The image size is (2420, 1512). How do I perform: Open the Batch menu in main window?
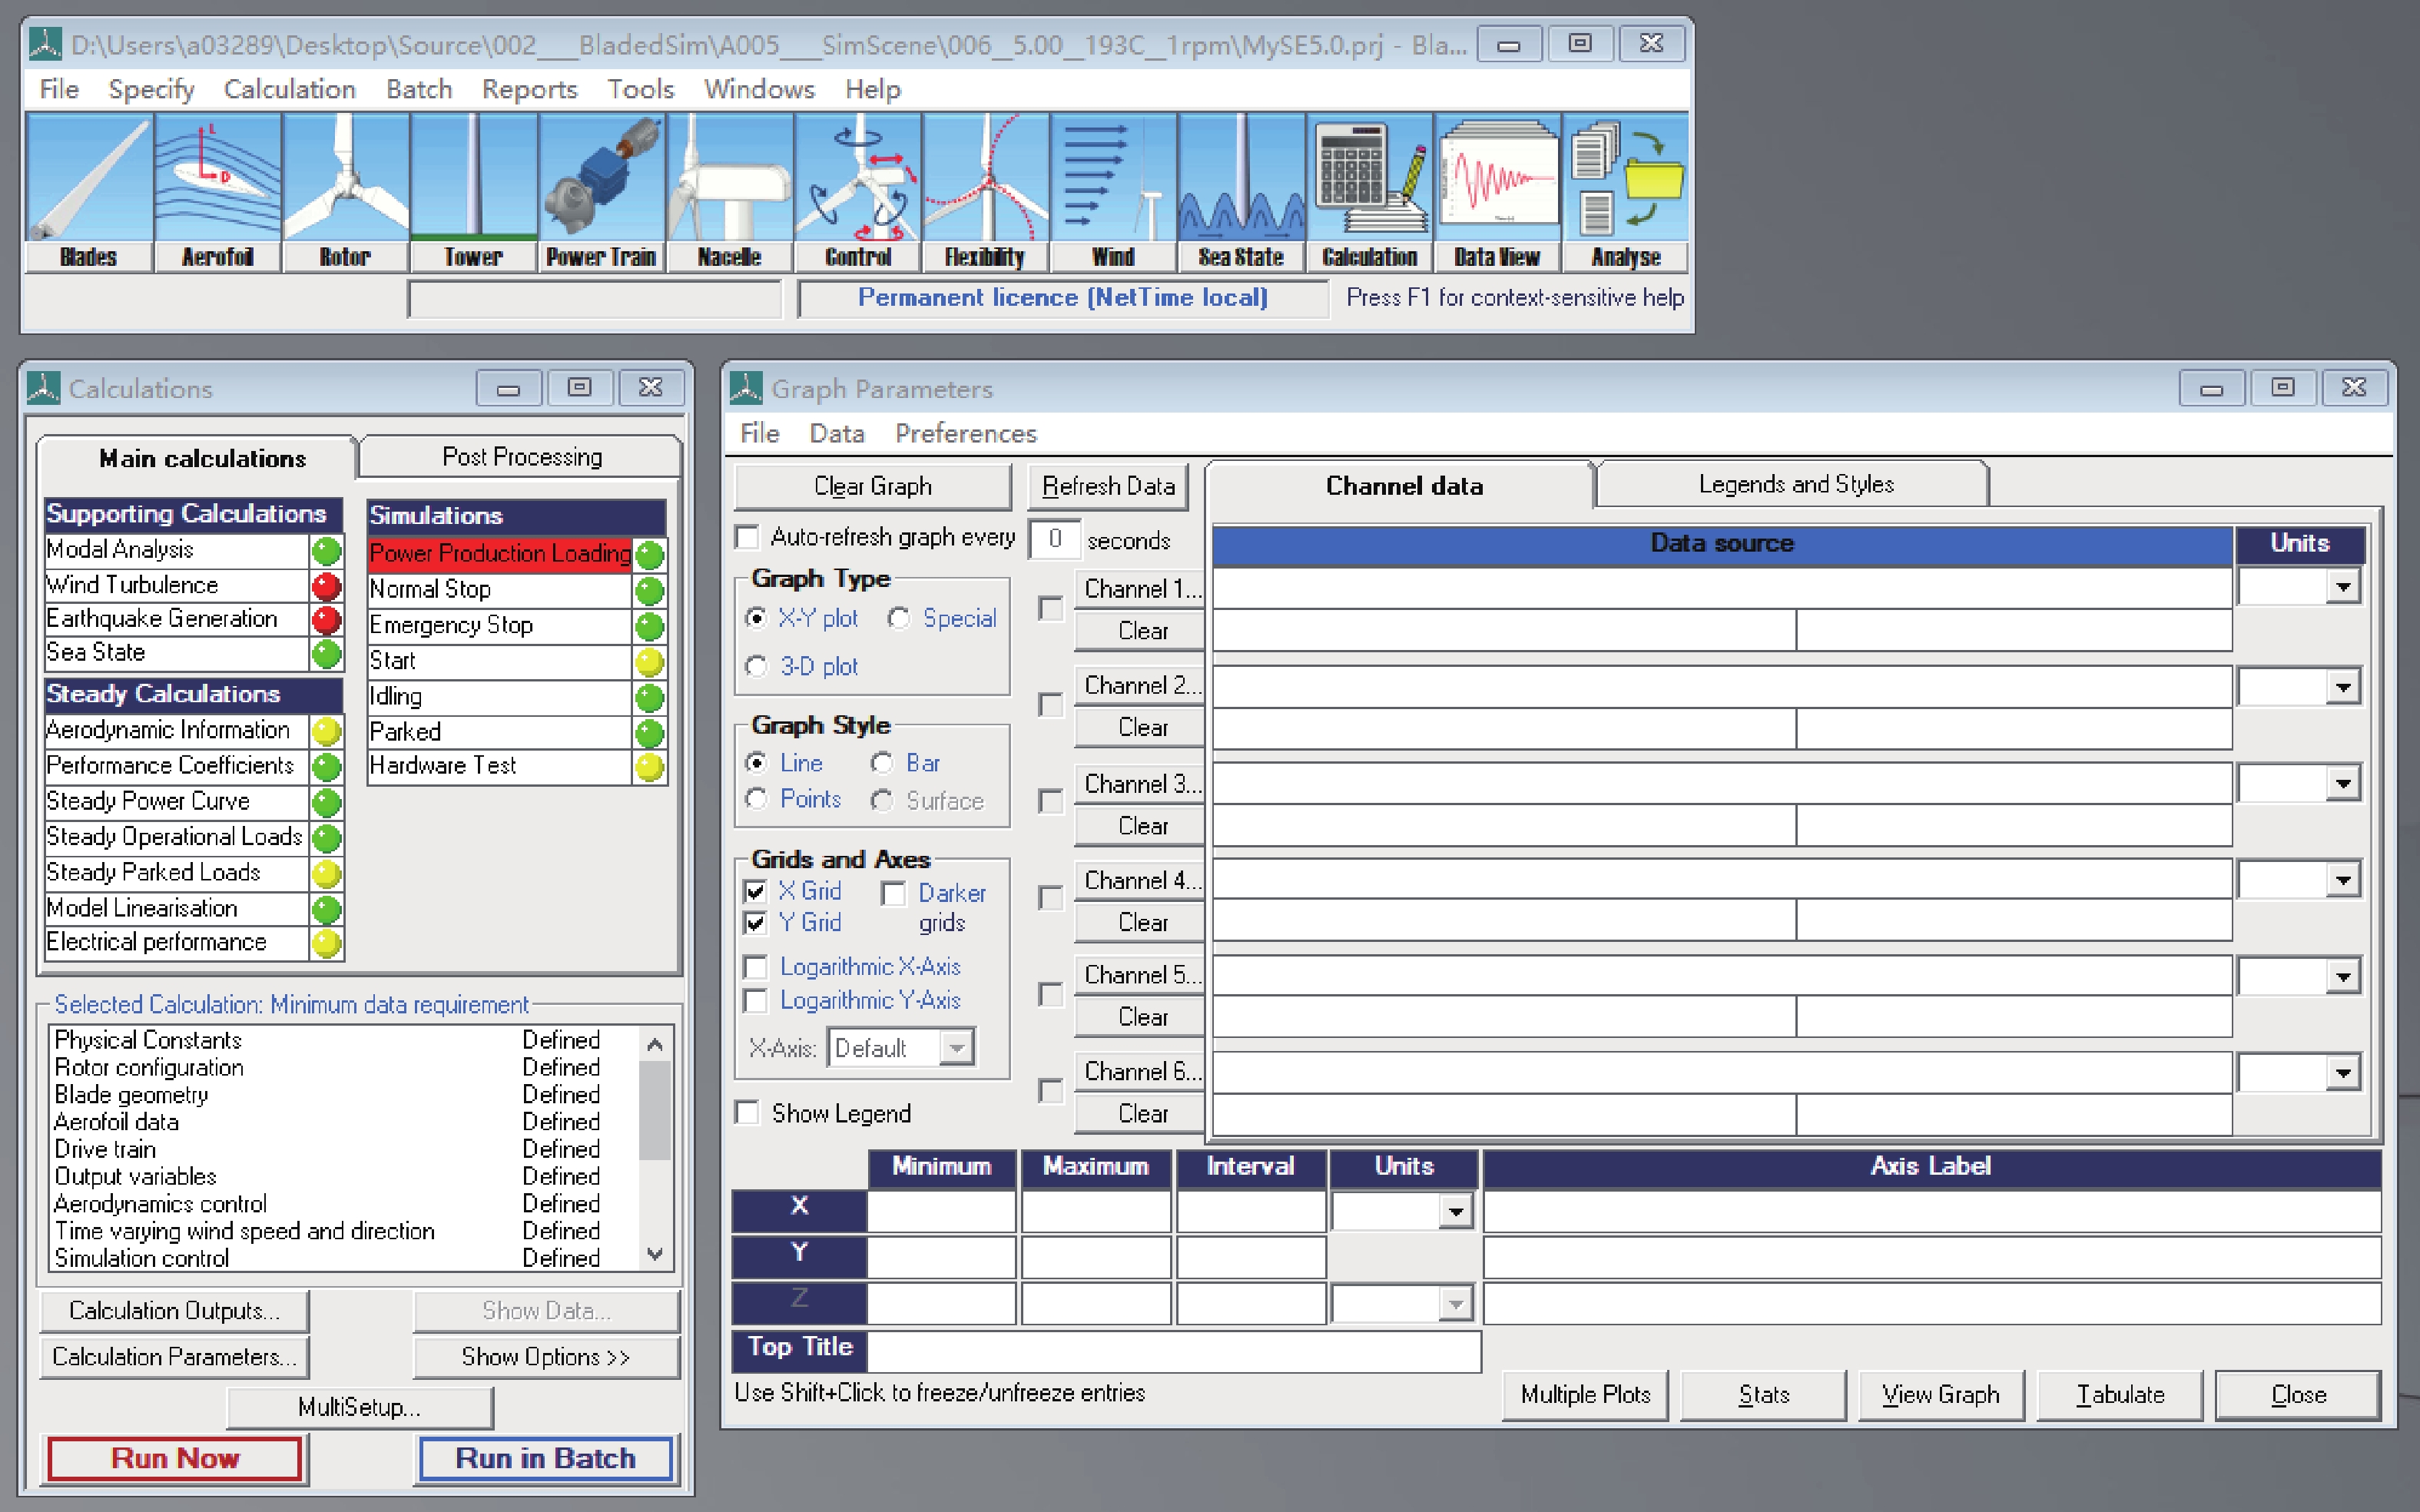(419, 89)
